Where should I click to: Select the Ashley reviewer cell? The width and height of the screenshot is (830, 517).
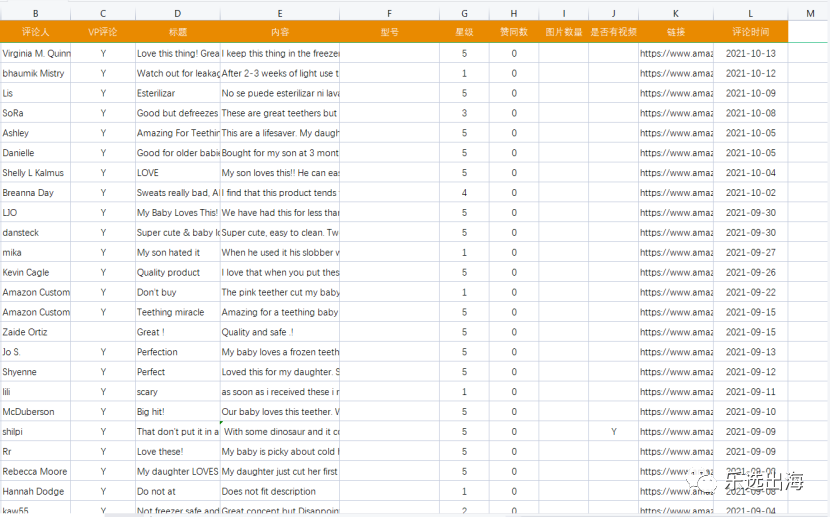click(x=35, y=133)
